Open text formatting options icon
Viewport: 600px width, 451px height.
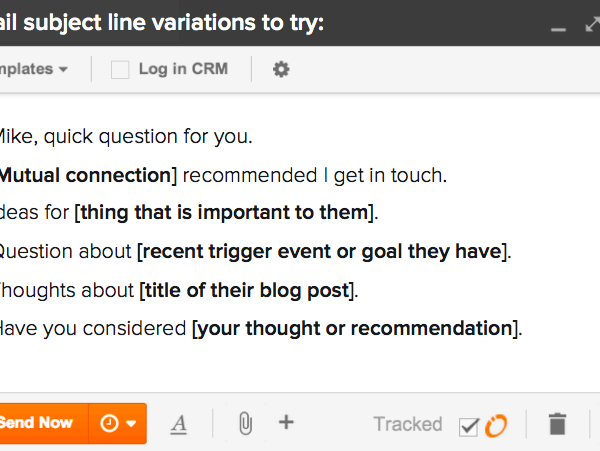pos(179,425)
